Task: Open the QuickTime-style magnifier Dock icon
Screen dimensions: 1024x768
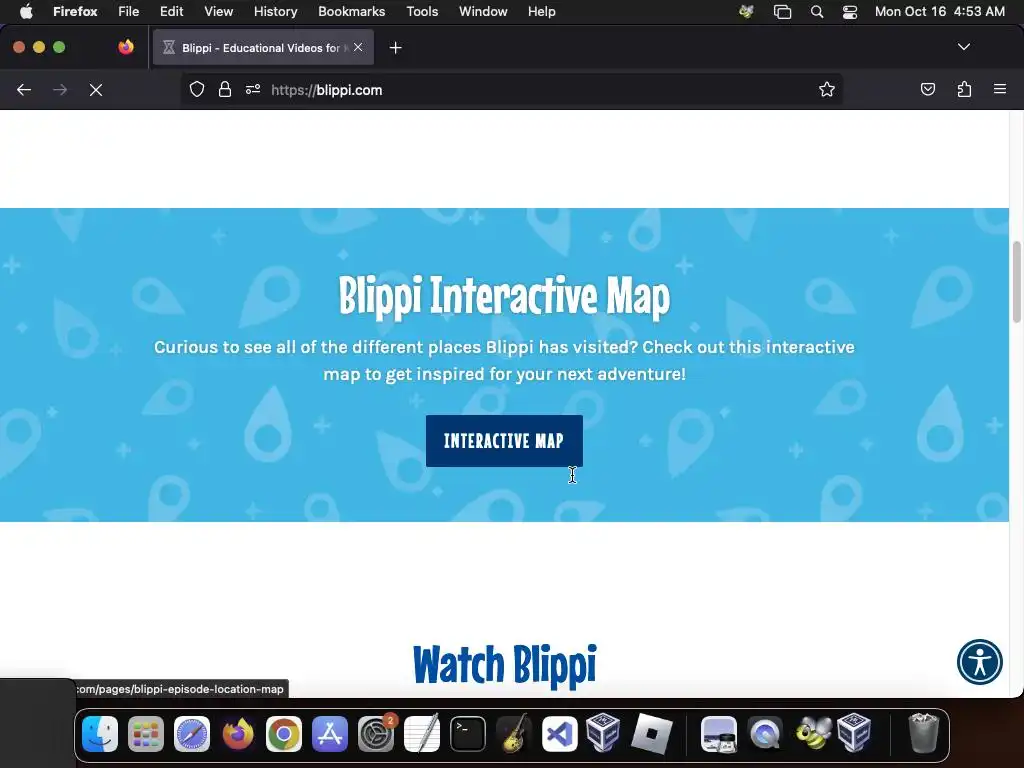Action: click(x=765, y=734)
